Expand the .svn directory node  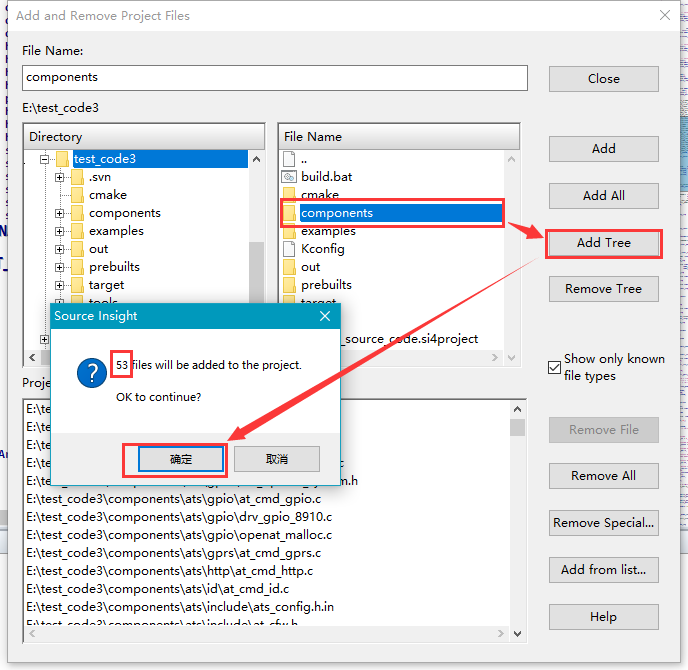point(60,177)
